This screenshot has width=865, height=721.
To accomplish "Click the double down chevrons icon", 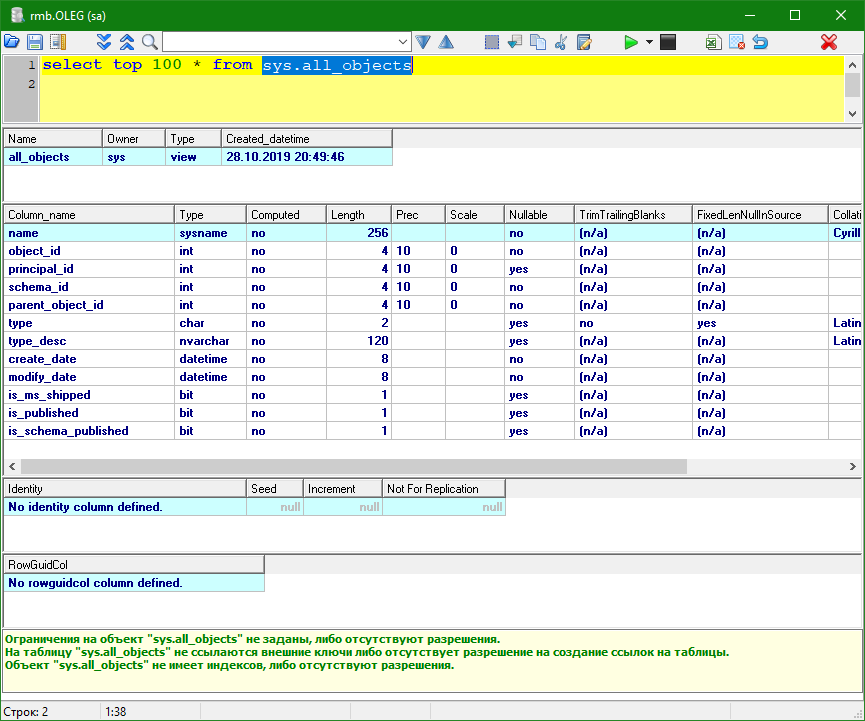I will (x=104, y=42).
